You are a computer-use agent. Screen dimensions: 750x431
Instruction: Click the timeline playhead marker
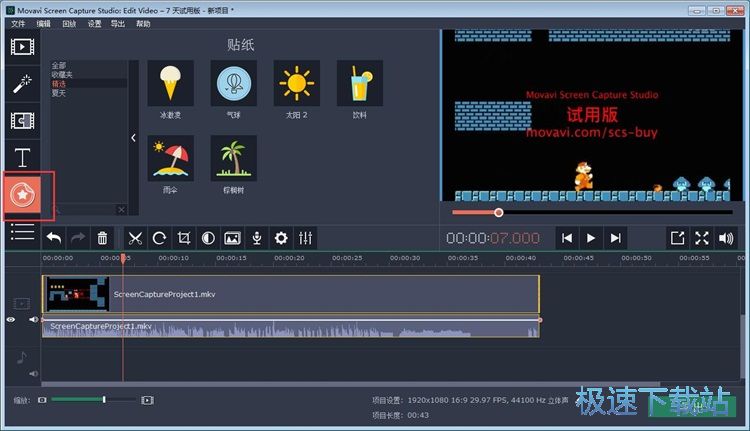123,258
